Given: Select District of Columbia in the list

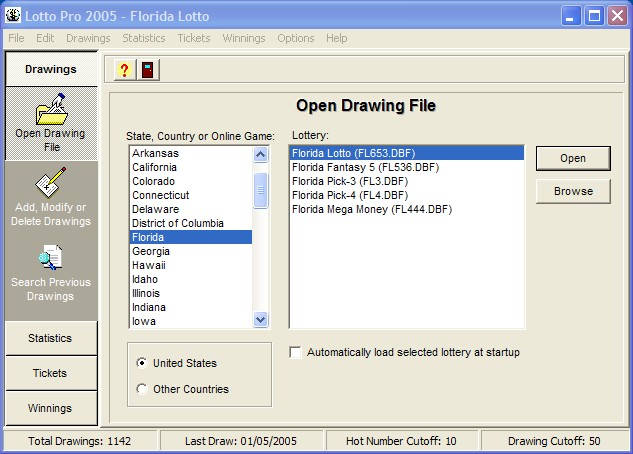Looking at the screenshot, I should [191, 223].
